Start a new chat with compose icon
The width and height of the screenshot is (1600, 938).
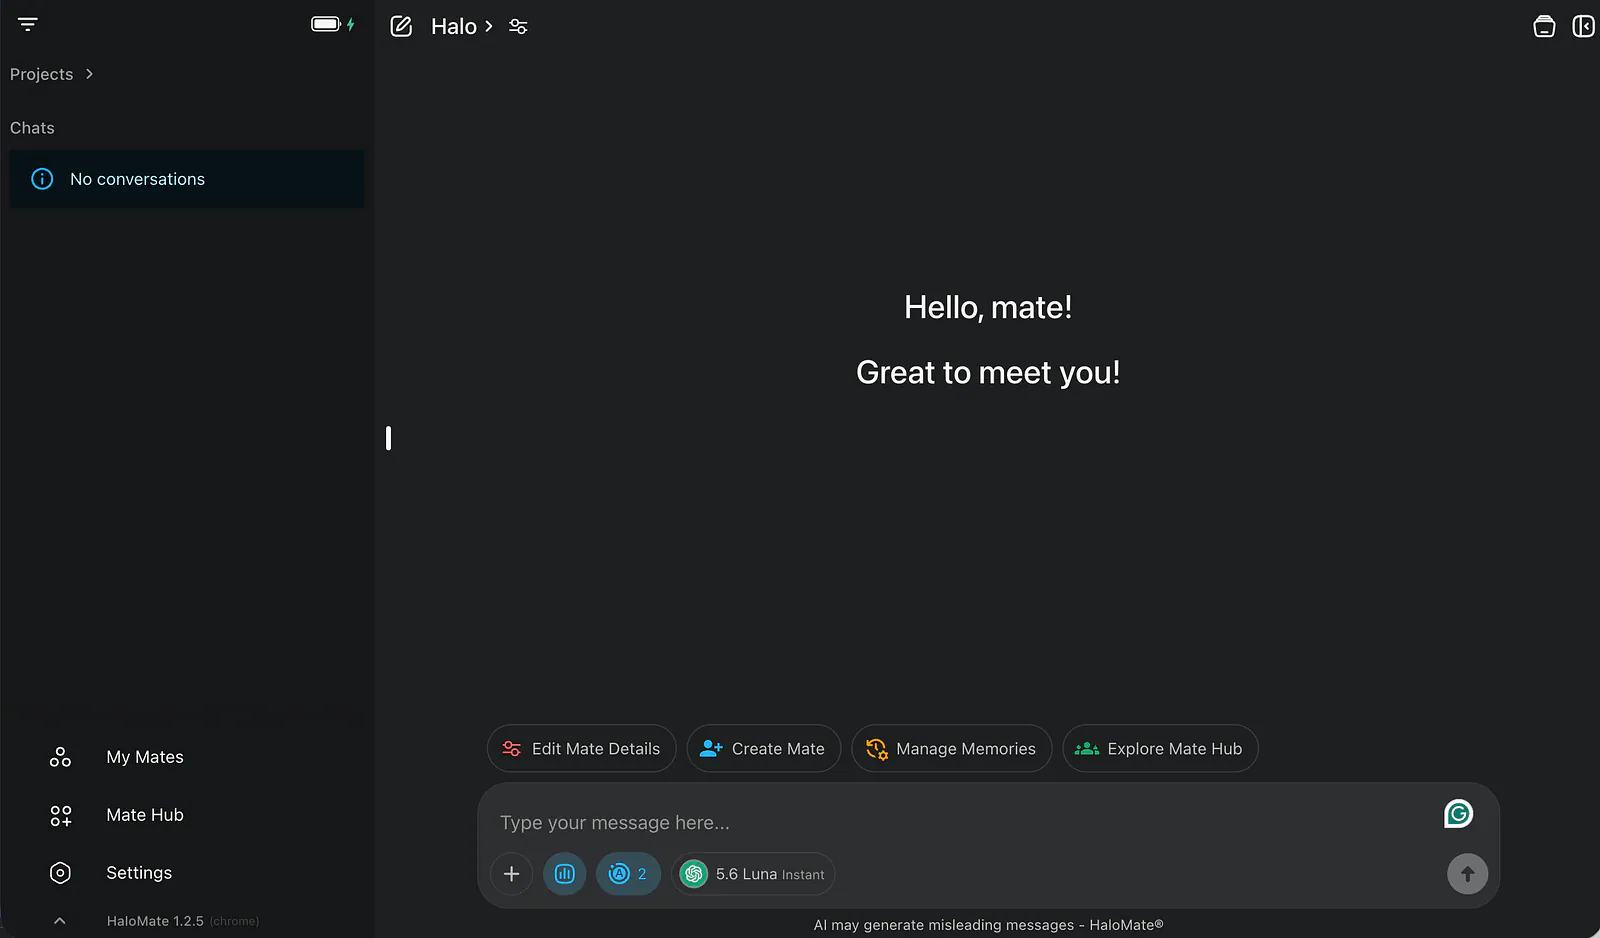tap(401, 26)
